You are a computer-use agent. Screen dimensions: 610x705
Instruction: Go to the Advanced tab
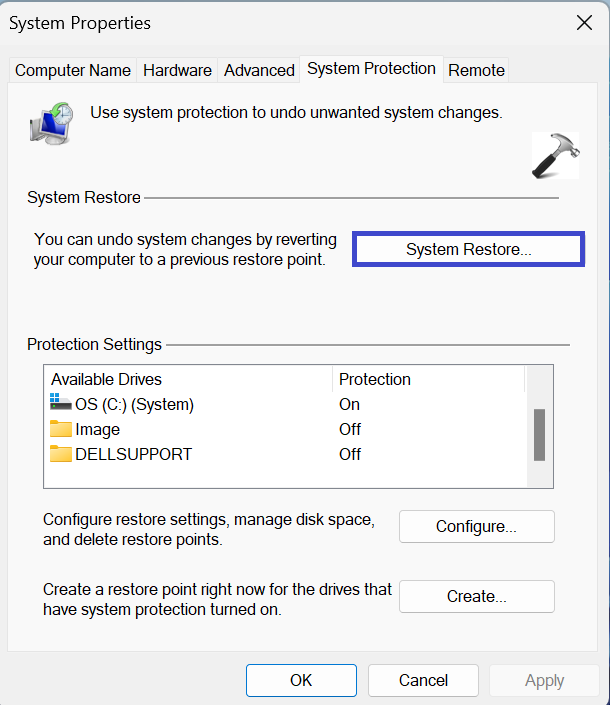point(259,70)
